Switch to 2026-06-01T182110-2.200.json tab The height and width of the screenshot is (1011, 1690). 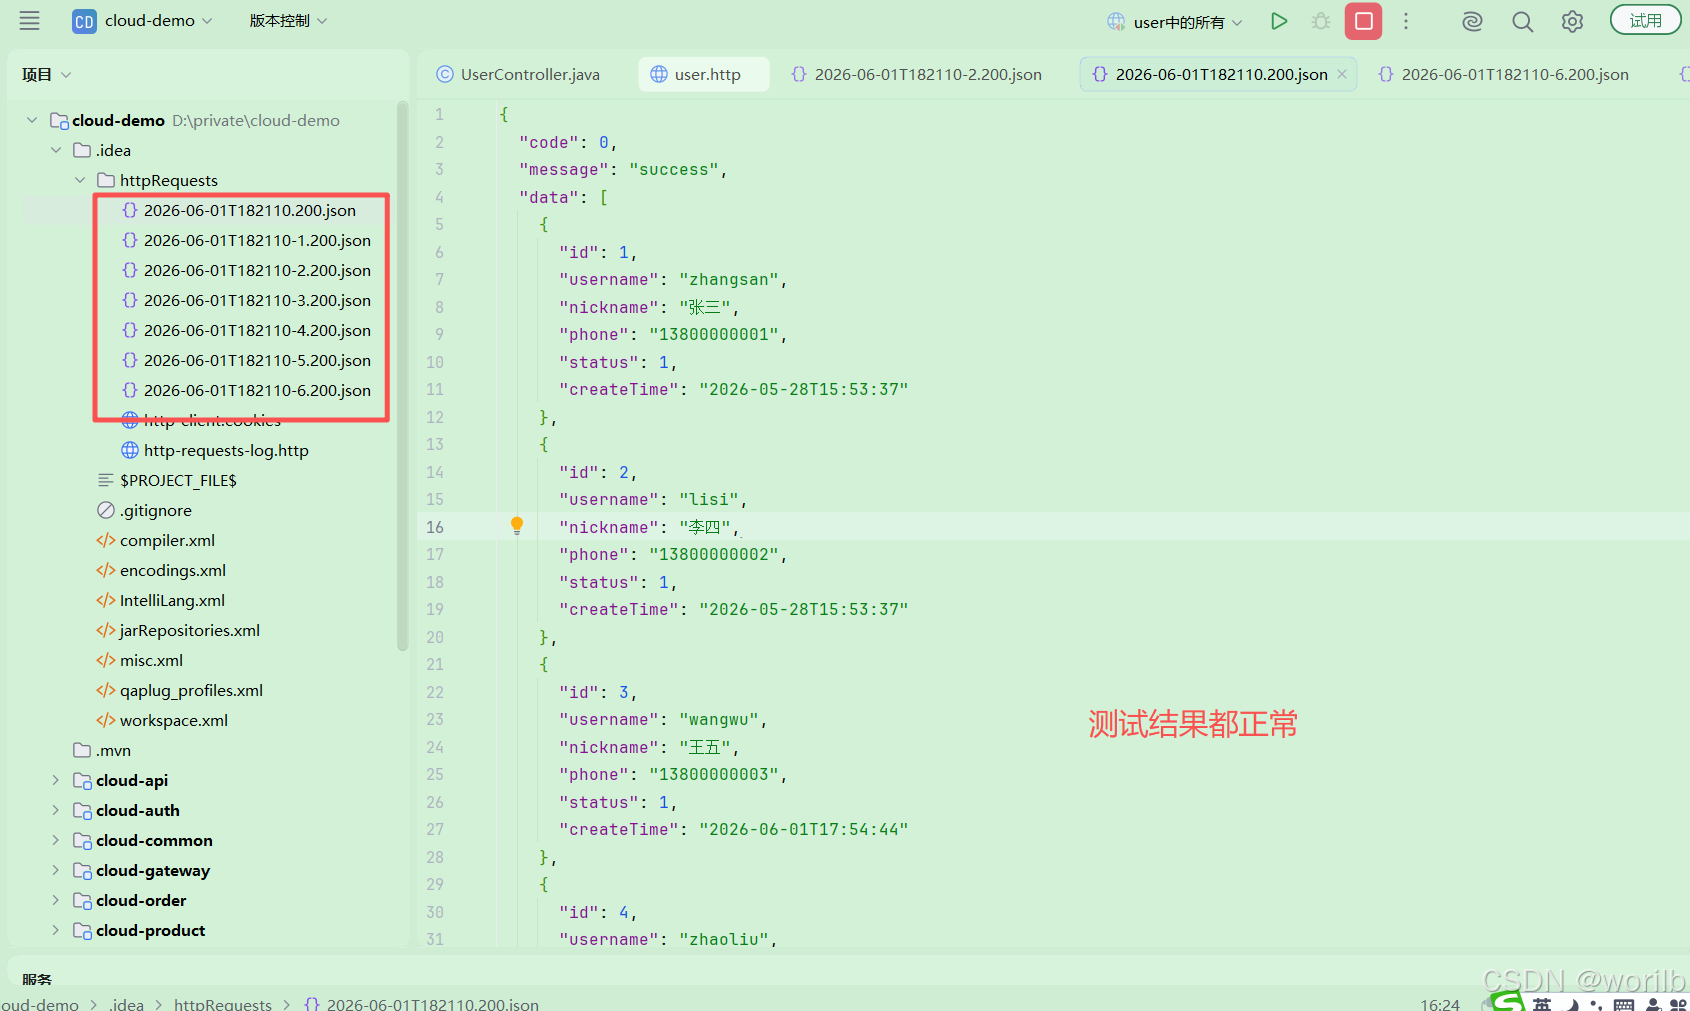917,74
